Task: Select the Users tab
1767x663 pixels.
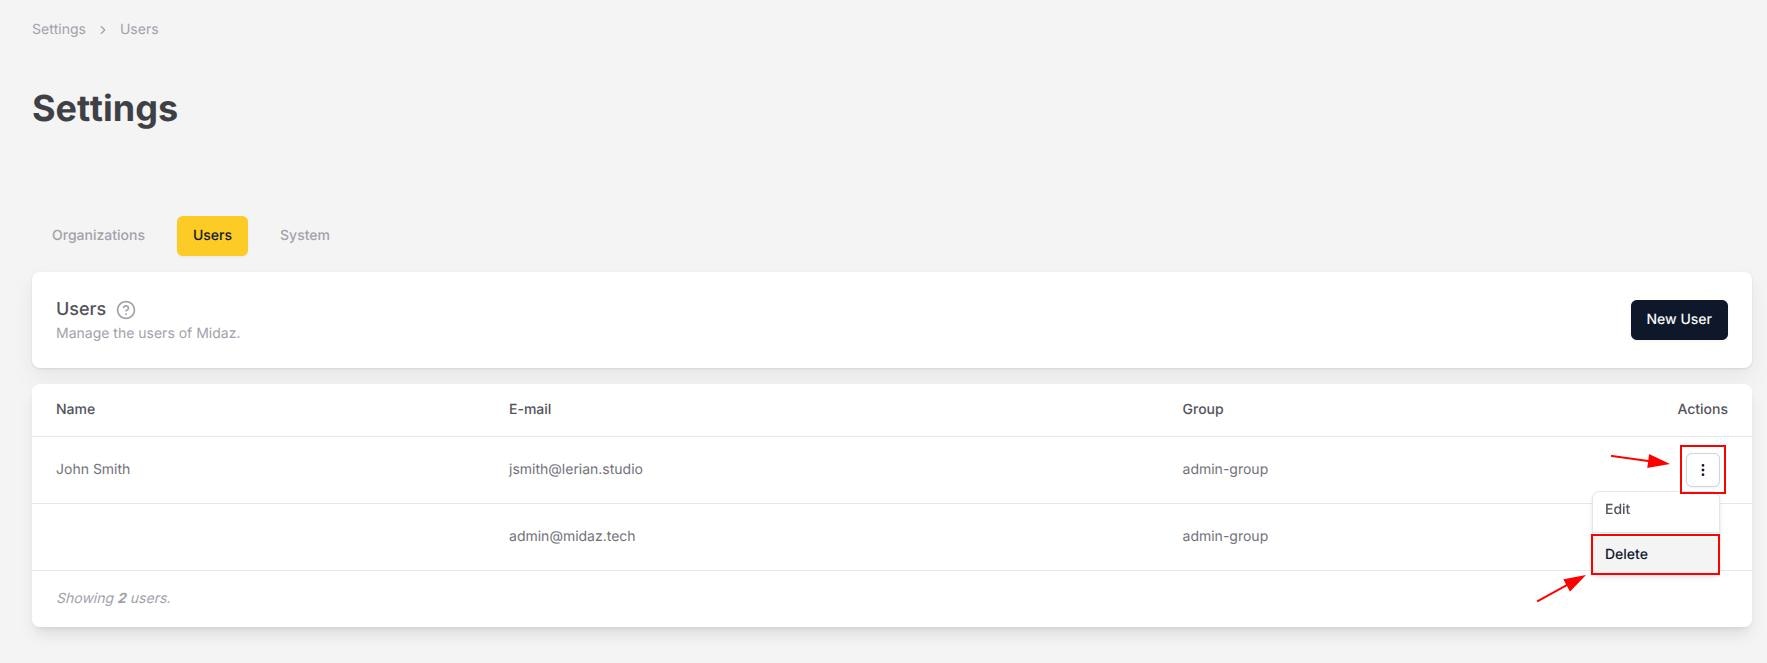Action: click(x=212, y=236)
